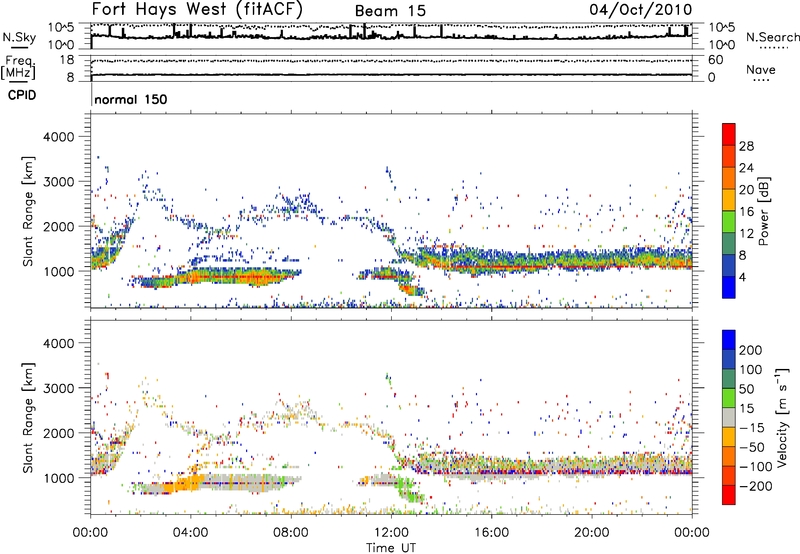Viewport: 800px width, 554px height.
Task: Click the plot title "Fort Hays West (fitACF)"
Action: (197, 9)
